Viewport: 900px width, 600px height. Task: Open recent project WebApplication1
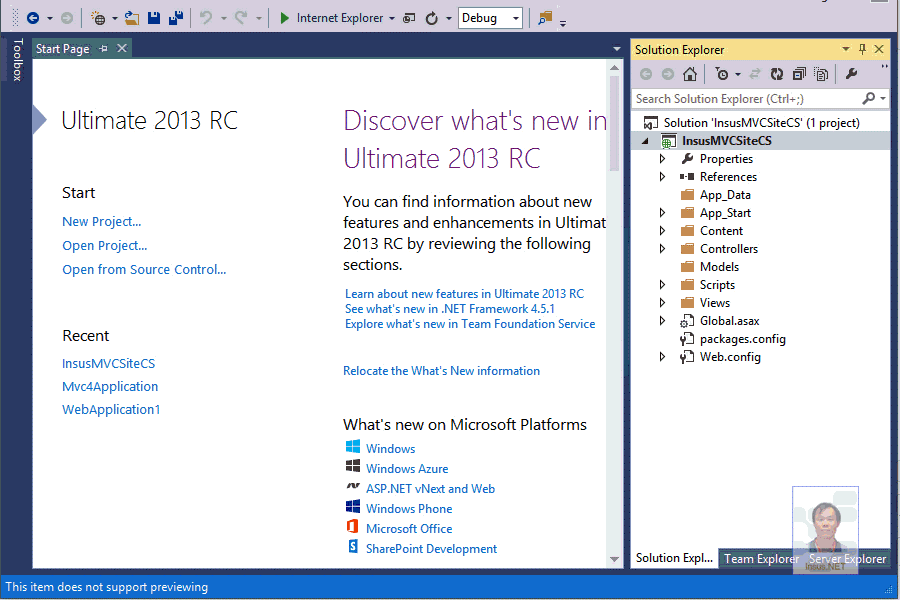click(x=111, y=409)
